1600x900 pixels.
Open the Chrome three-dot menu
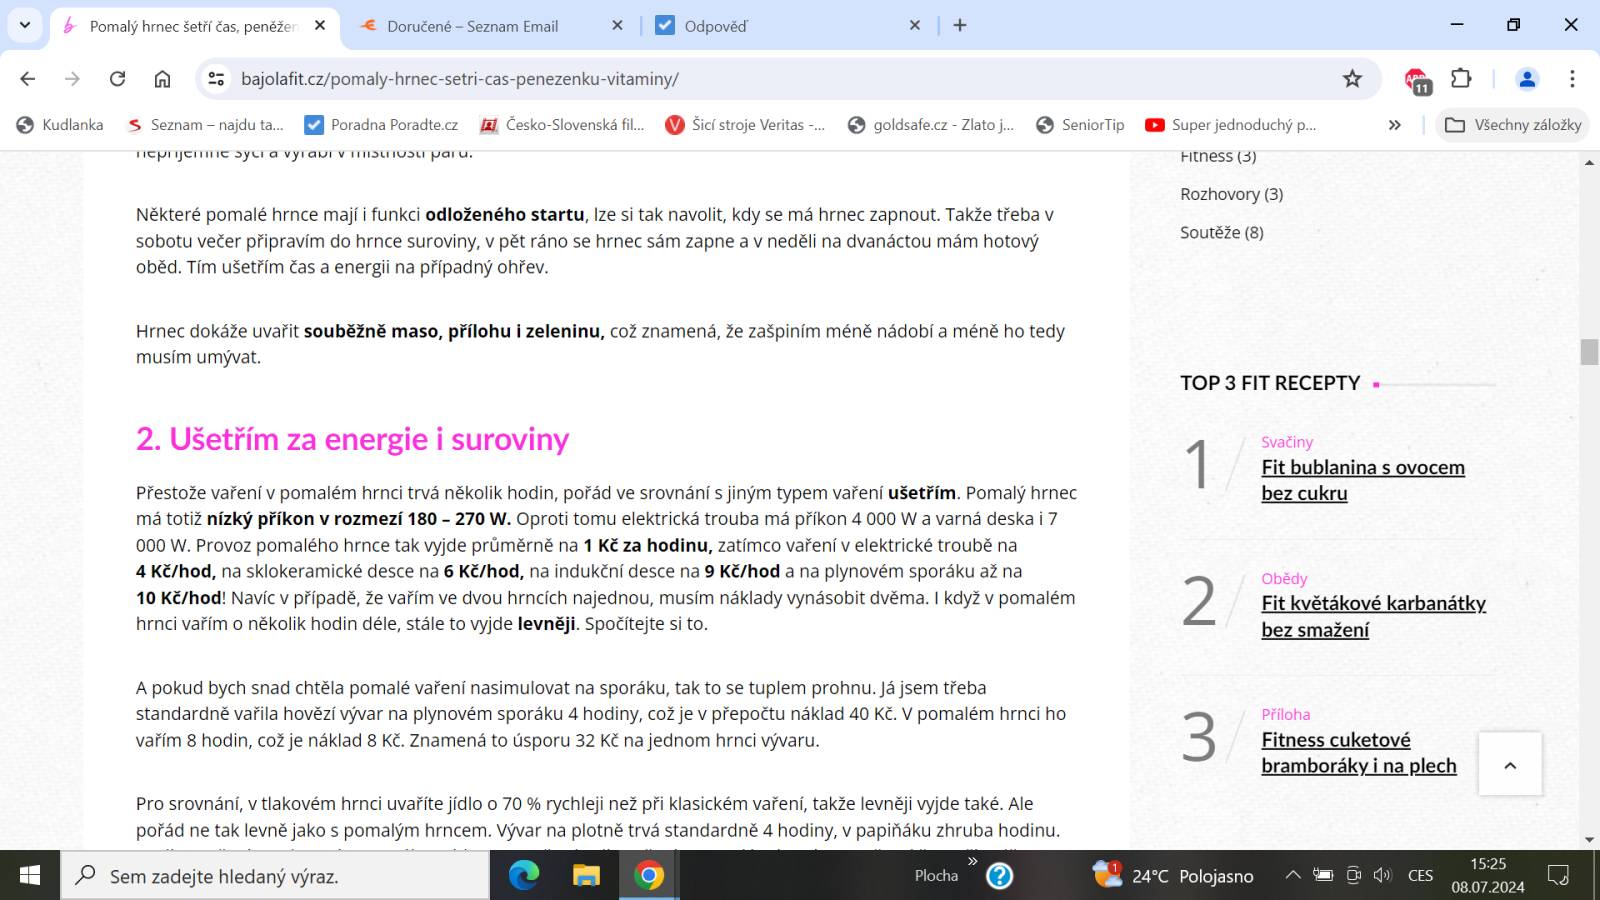1572,79
